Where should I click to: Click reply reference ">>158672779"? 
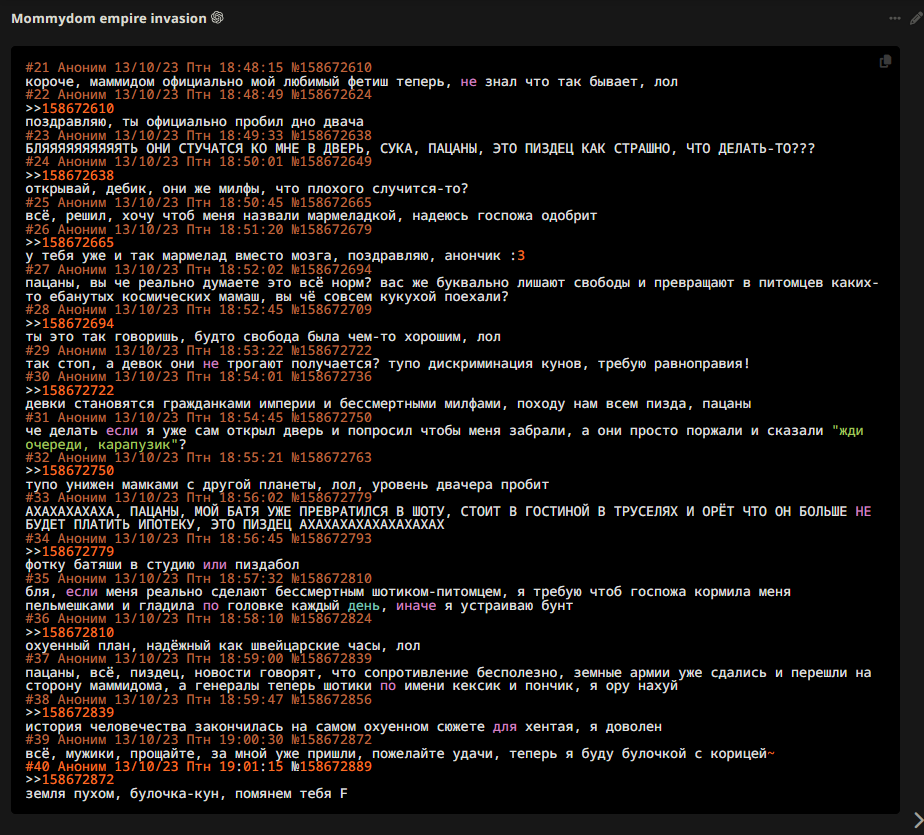(x=70, y=552)
